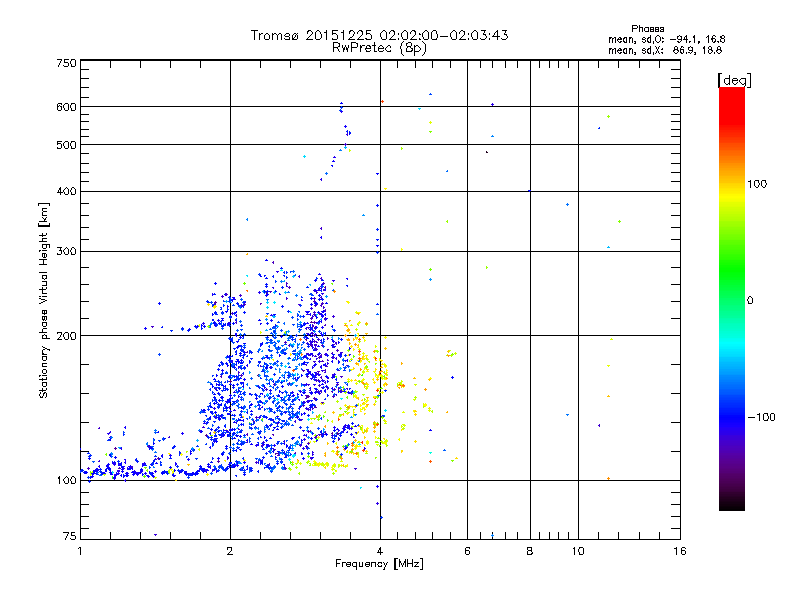Click the x-axis tick label '2'
800x600 pixels.
coord(230,551)
